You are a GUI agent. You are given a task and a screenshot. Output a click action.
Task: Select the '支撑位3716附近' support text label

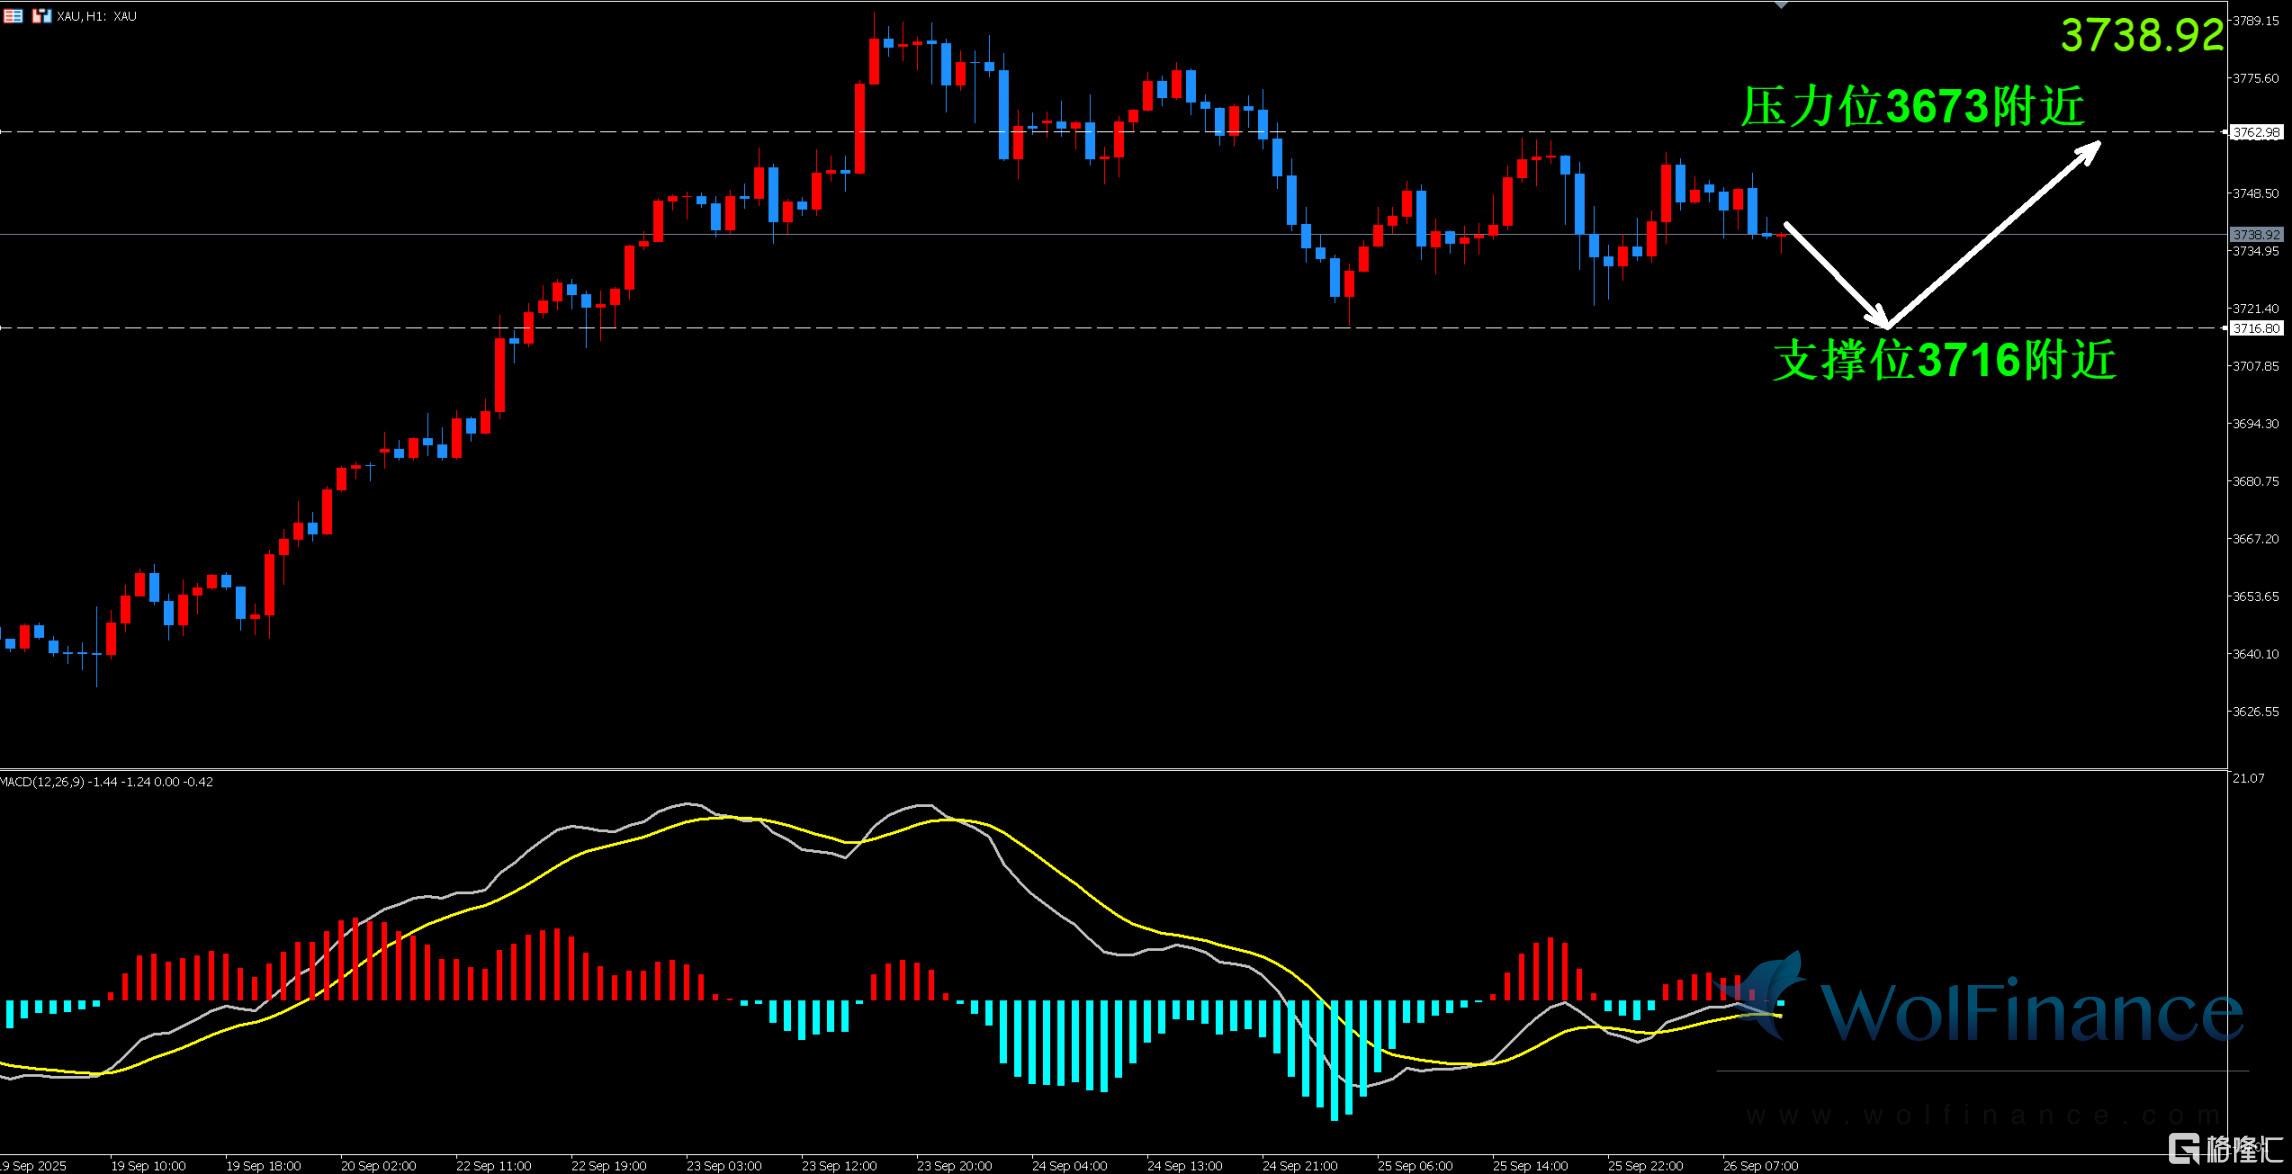1945,360
